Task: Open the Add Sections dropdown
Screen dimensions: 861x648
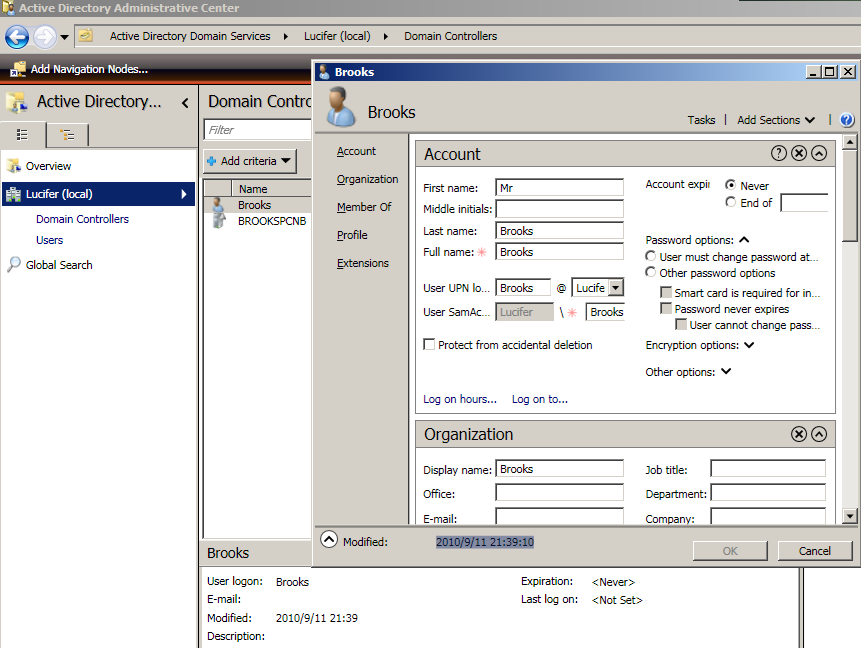Action: point(775,120)
